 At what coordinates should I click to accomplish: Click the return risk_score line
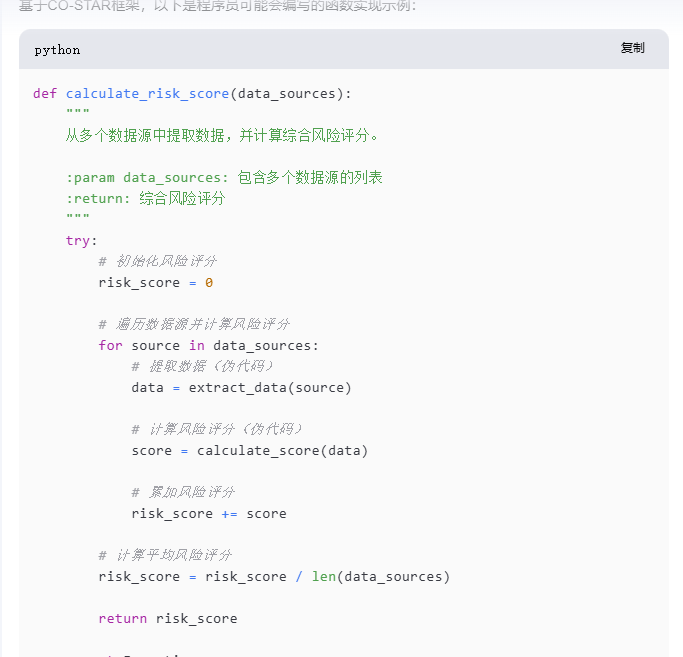(168, 618)
